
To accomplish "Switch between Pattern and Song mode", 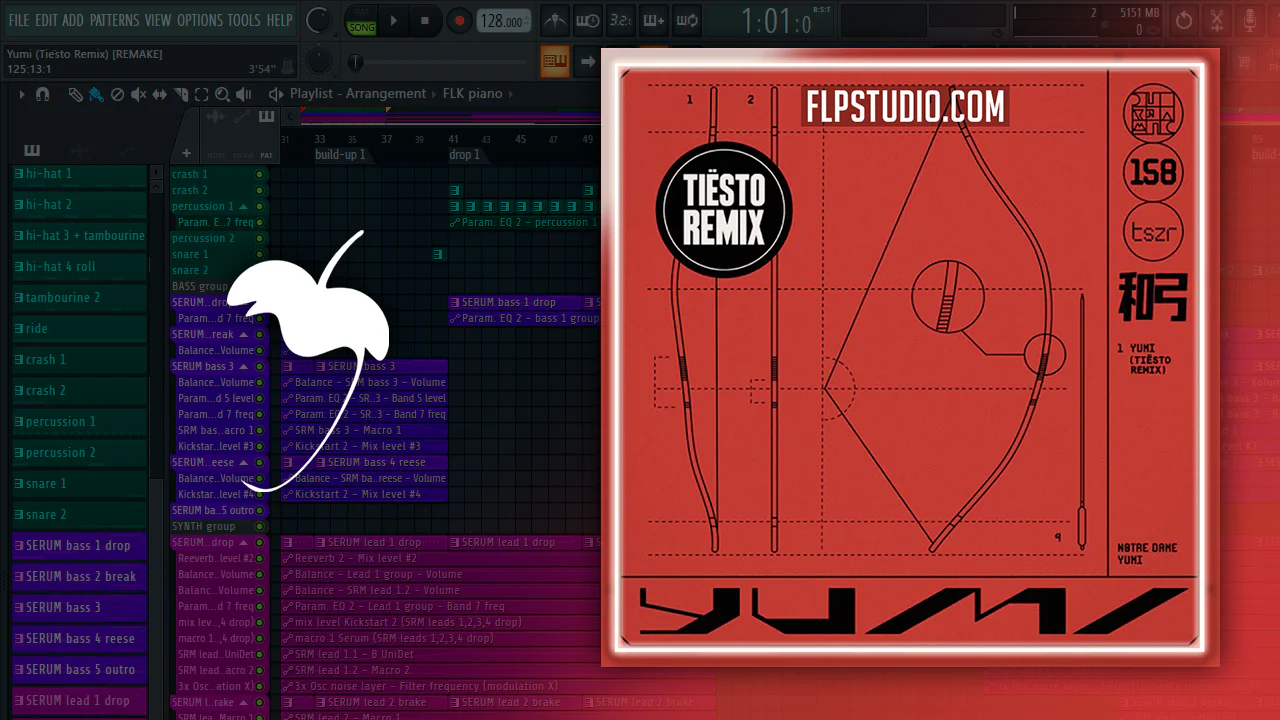I will pyautogui.click(x=361, y=21).
